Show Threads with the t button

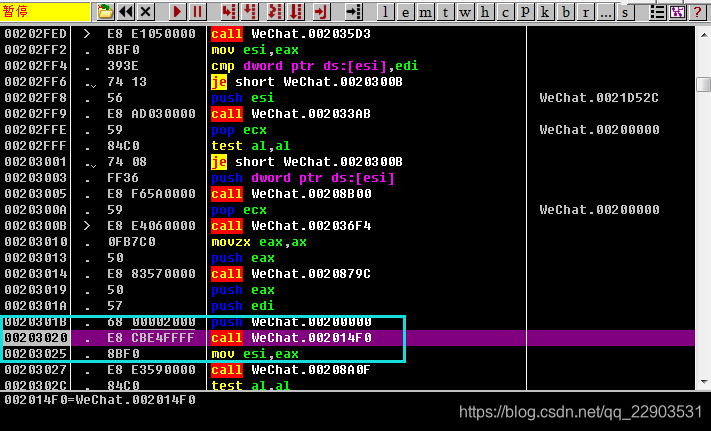pyautogui.click(x=445, y=11)
